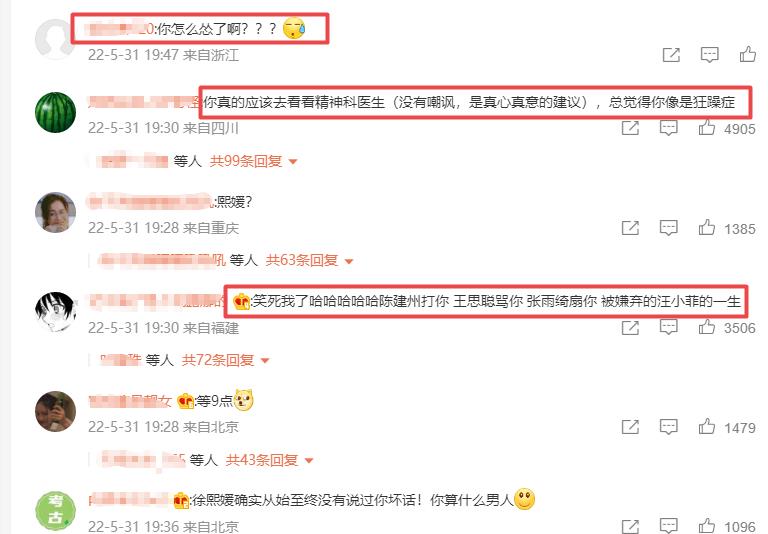Share the 你怎么怂了啊 comment from 浙江
Screen dimensions: 768x534
click(671, 55)
